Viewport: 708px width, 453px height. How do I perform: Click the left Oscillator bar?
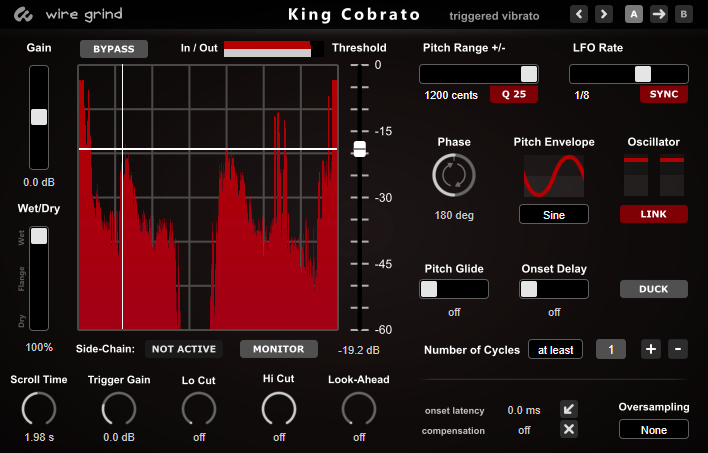(636, 176)
